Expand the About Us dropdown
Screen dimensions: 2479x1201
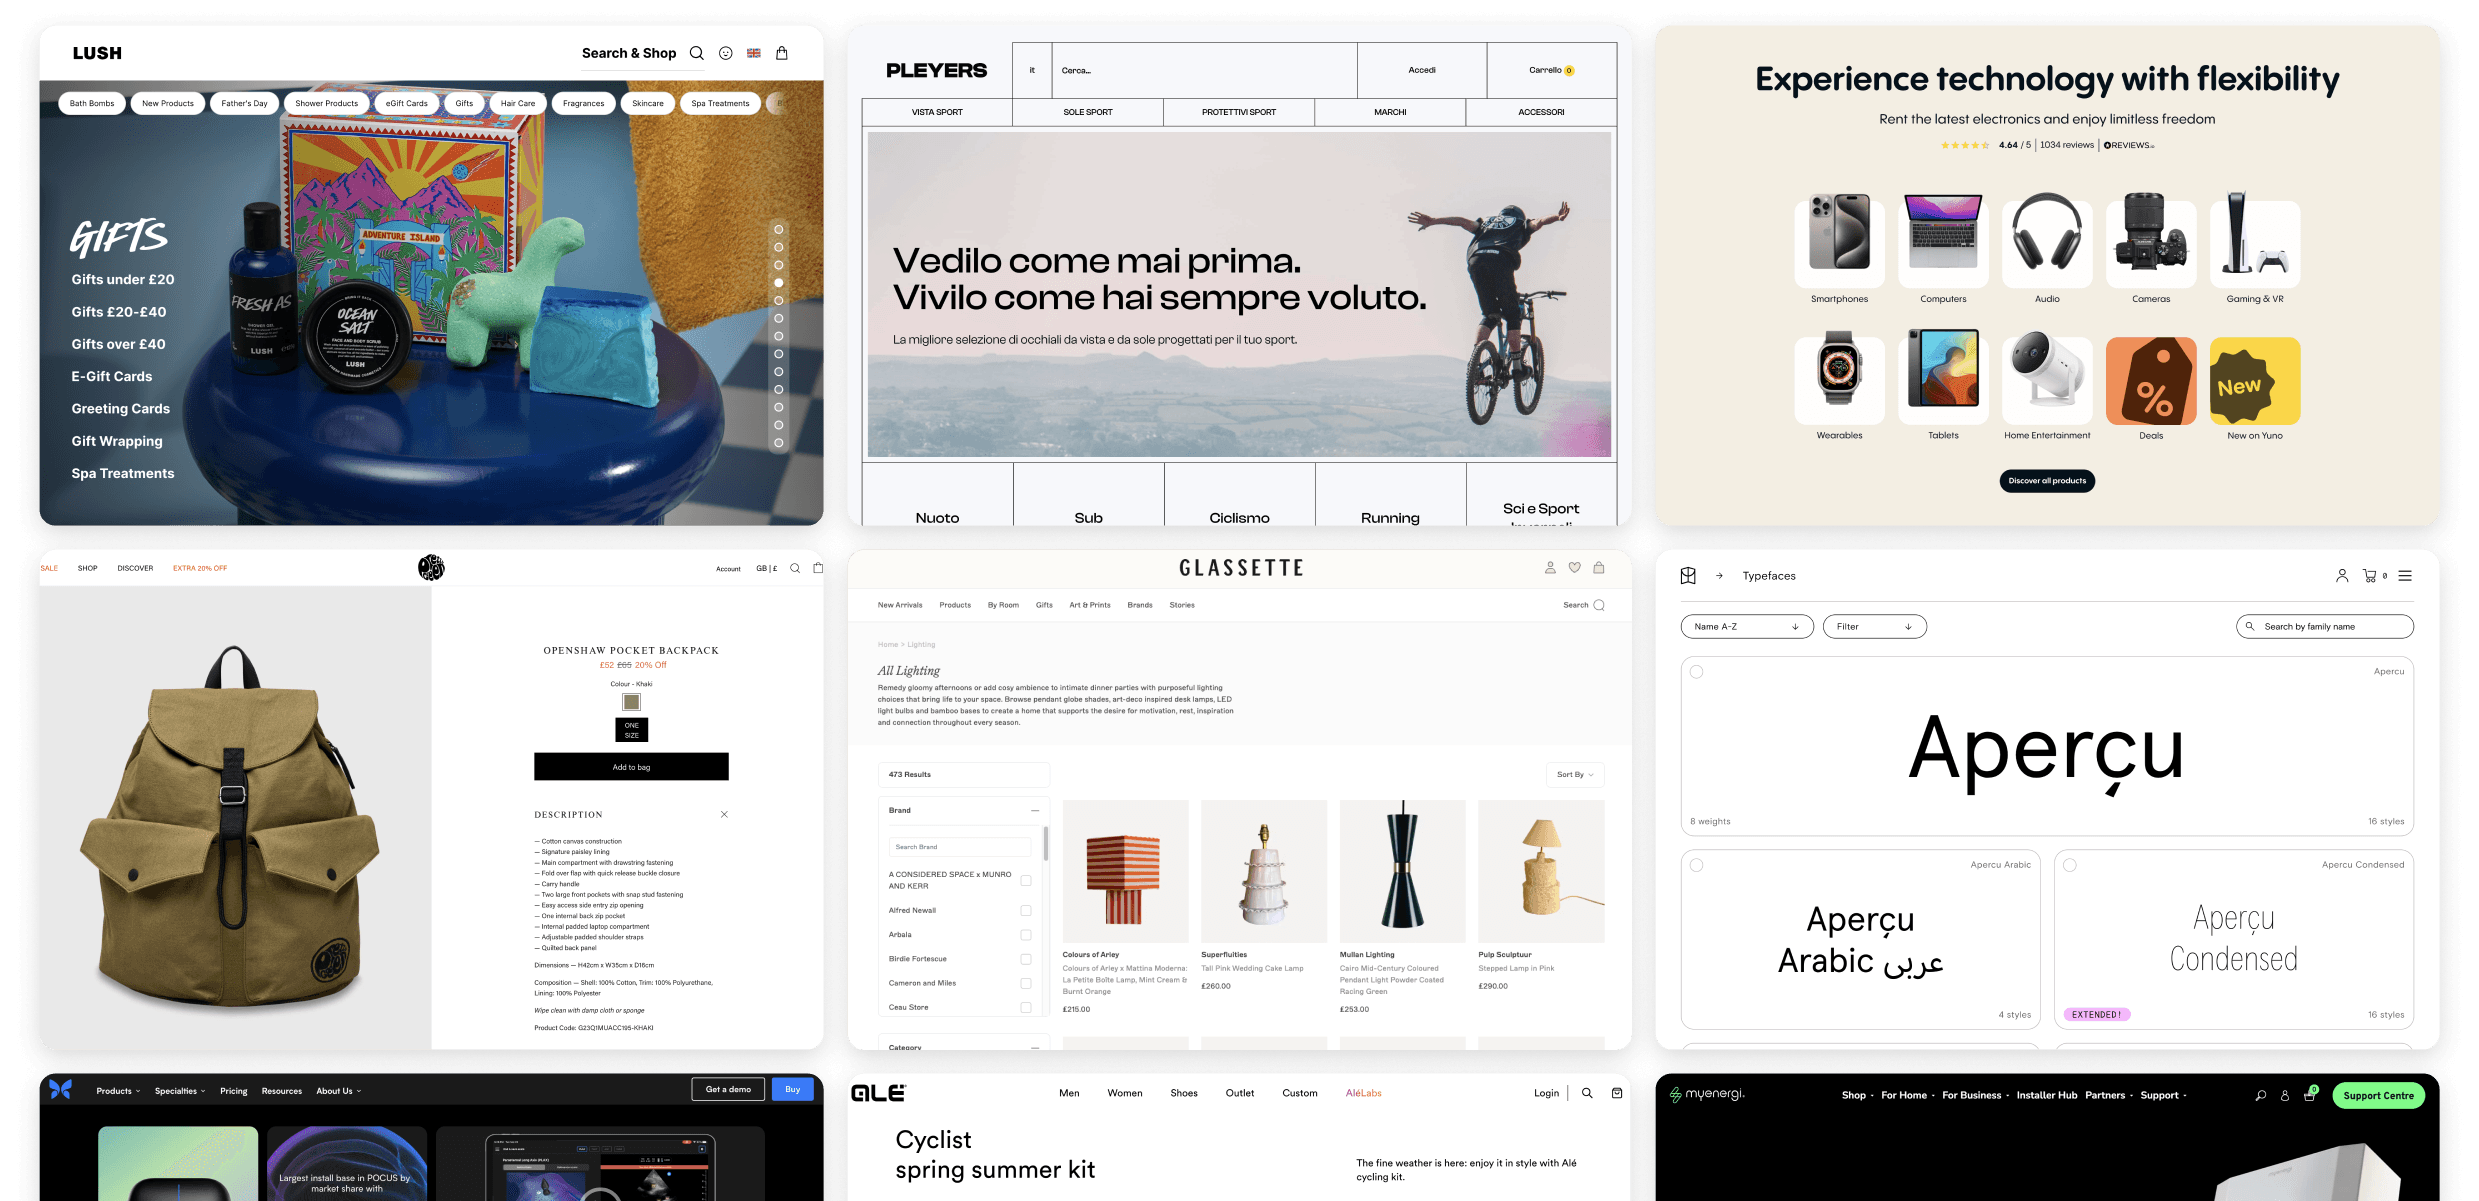pyautogui.click(x=339, y=1091)
